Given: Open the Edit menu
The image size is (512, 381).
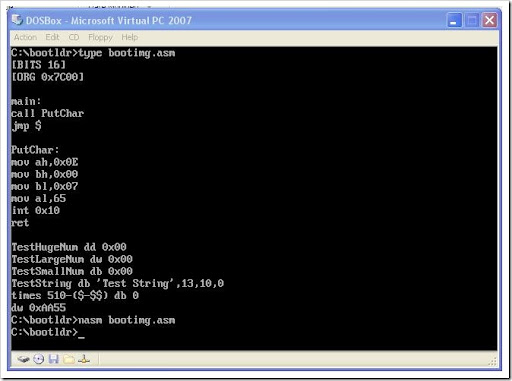Looking at the screenshot, I should coord(52,37).
